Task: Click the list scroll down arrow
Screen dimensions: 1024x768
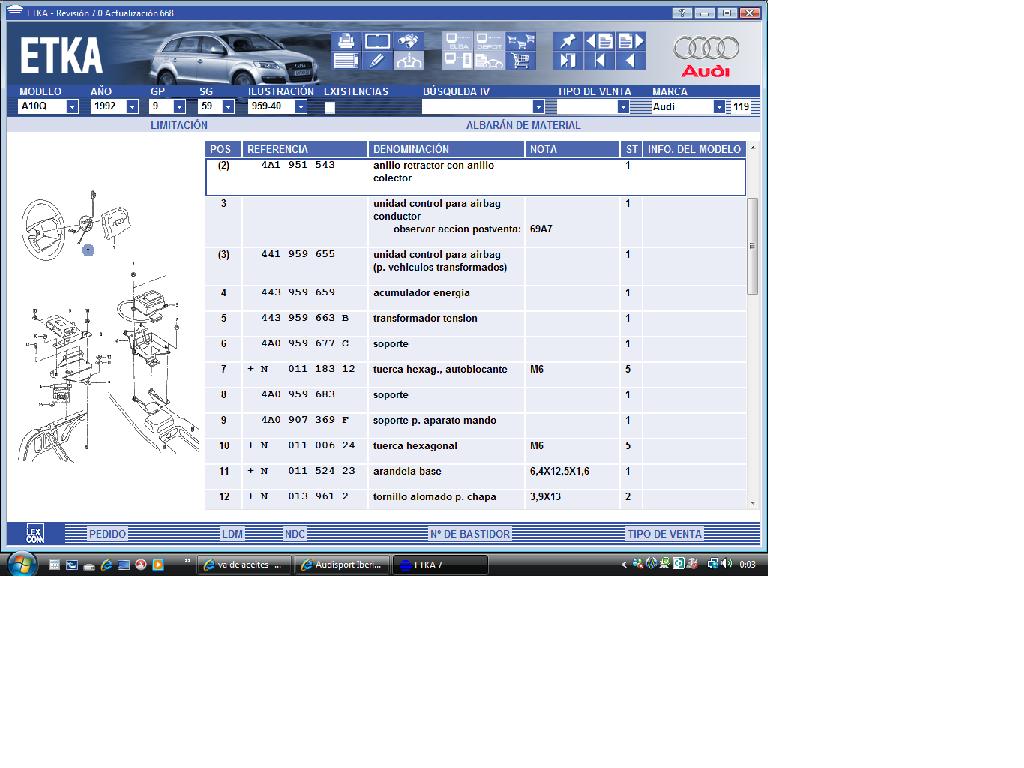Action: pos(752,504)
